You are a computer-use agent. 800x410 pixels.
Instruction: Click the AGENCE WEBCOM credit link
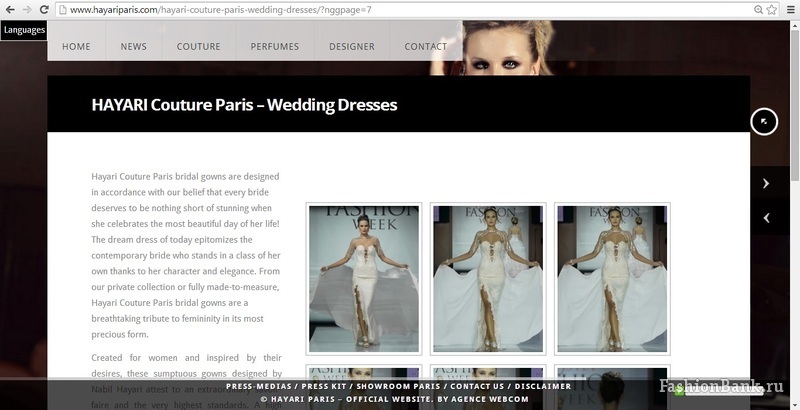(489, 399)
